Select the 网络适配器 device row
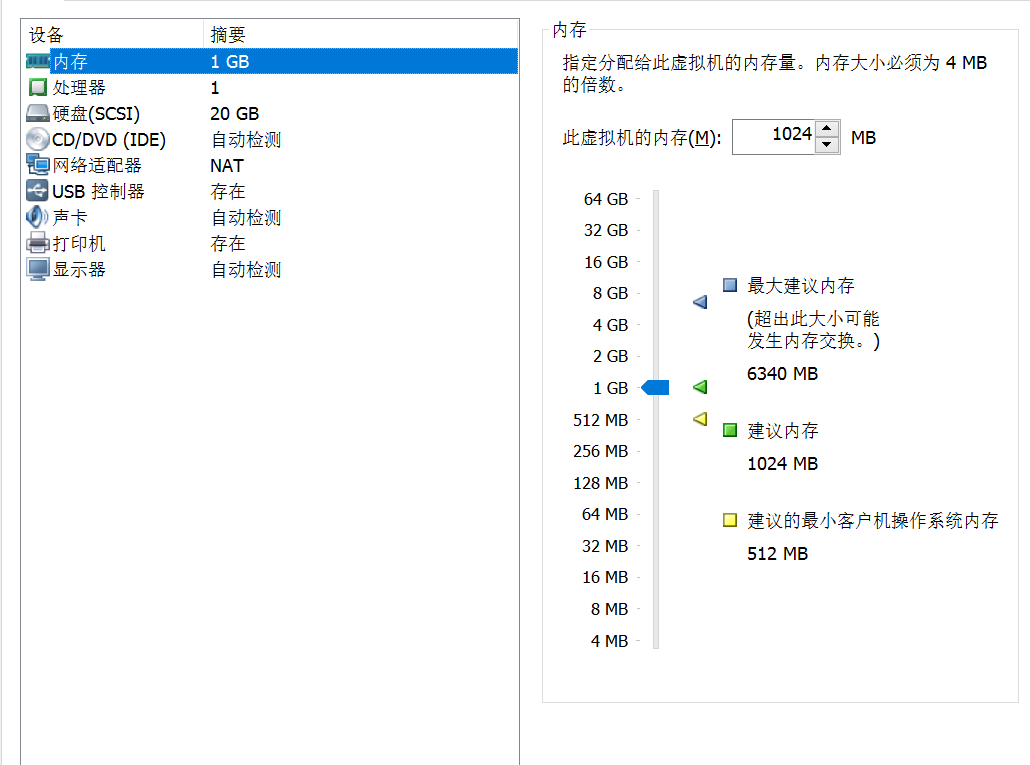This screenshot has width=1030, height=765. pyautogui.click(x=270, y=165)
